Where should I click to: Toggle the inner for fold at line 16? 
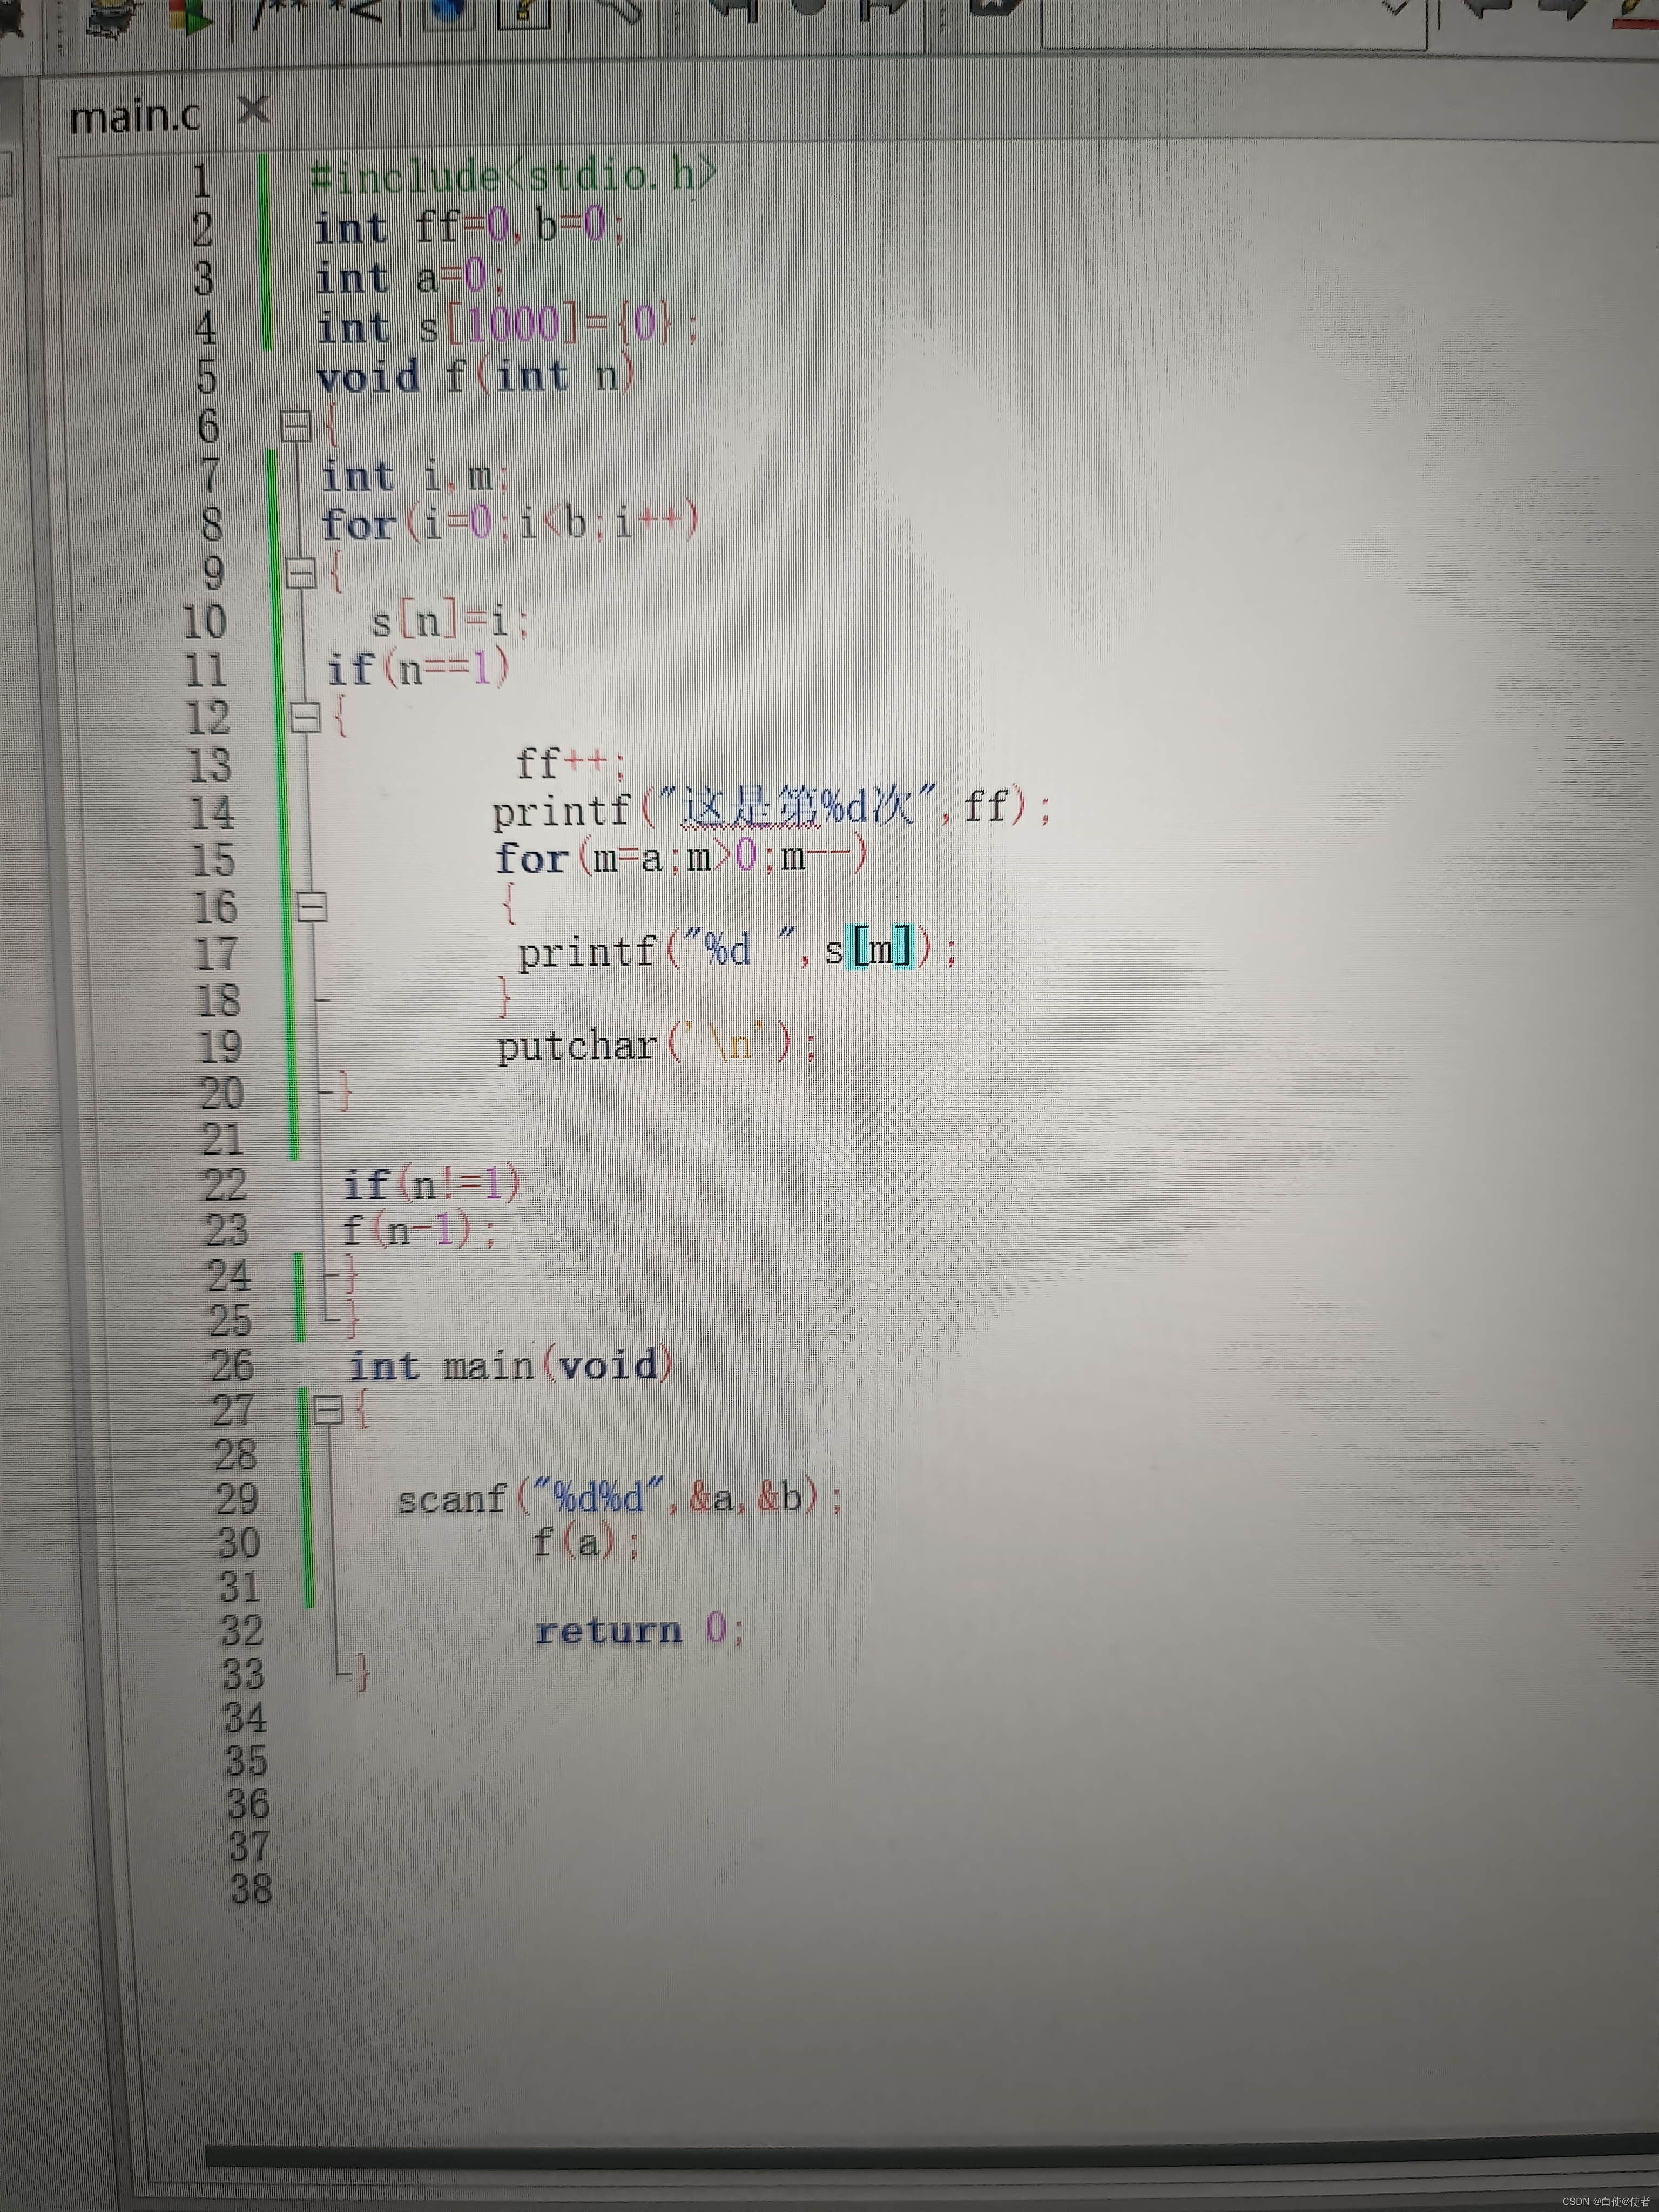313,907
